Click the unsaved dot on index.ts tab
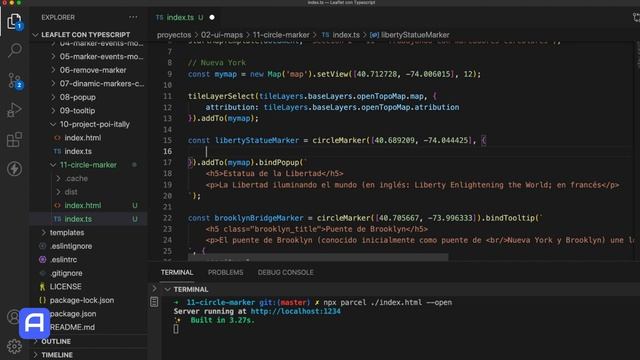This screenshot has width=640, height=360. click(x=212, y=18)
